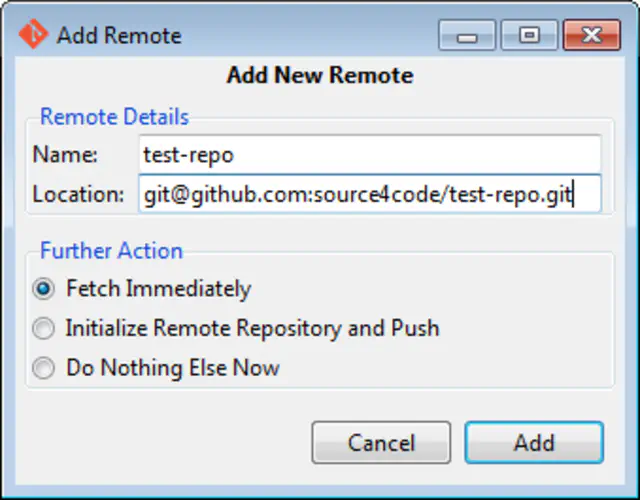Enable the Do Nothing Else Now option
This screenshot has height=500, width=640.
pyautogui.click(x=43, y=368)
